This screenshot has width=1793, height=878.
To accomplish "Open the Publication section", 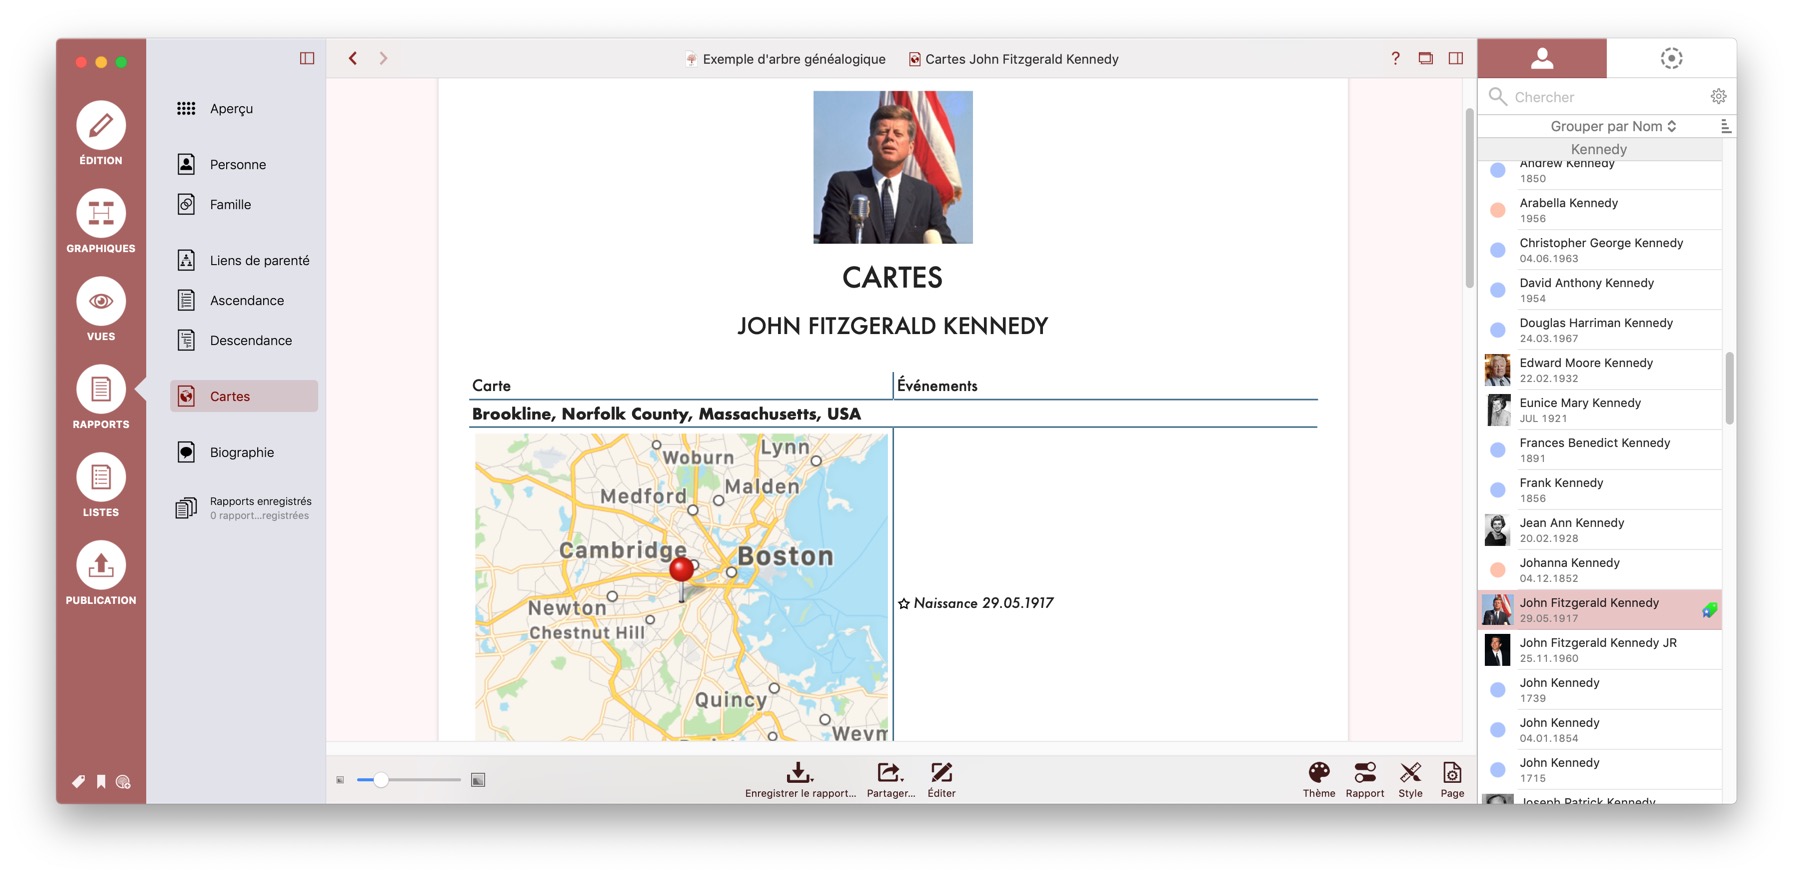I will click(101, 573).
